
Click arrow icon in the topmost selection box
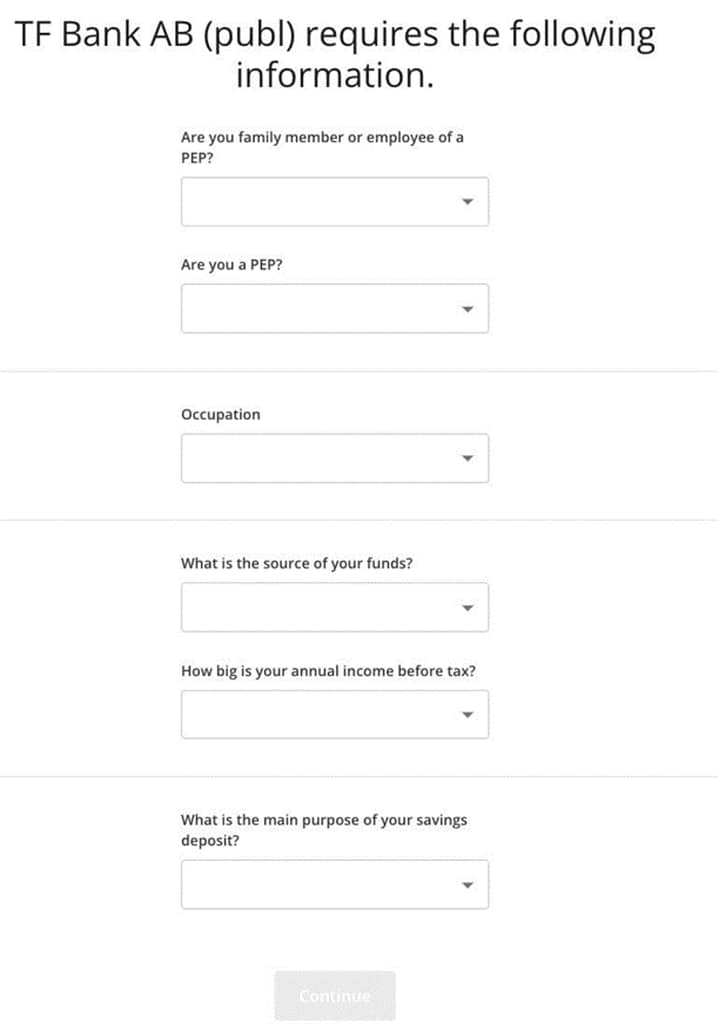468,201
